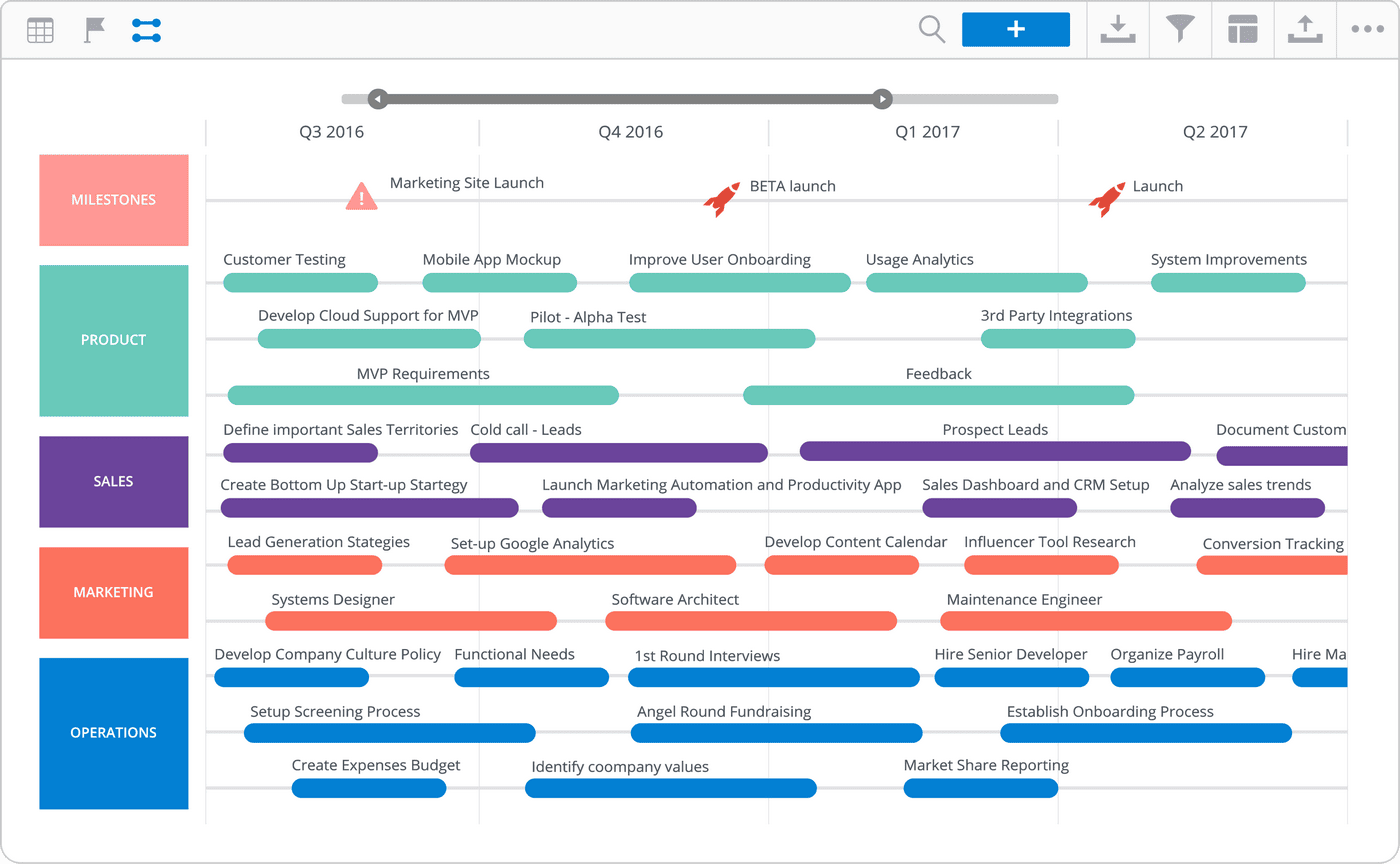Open the Customer Testing bar

(300, 283)
